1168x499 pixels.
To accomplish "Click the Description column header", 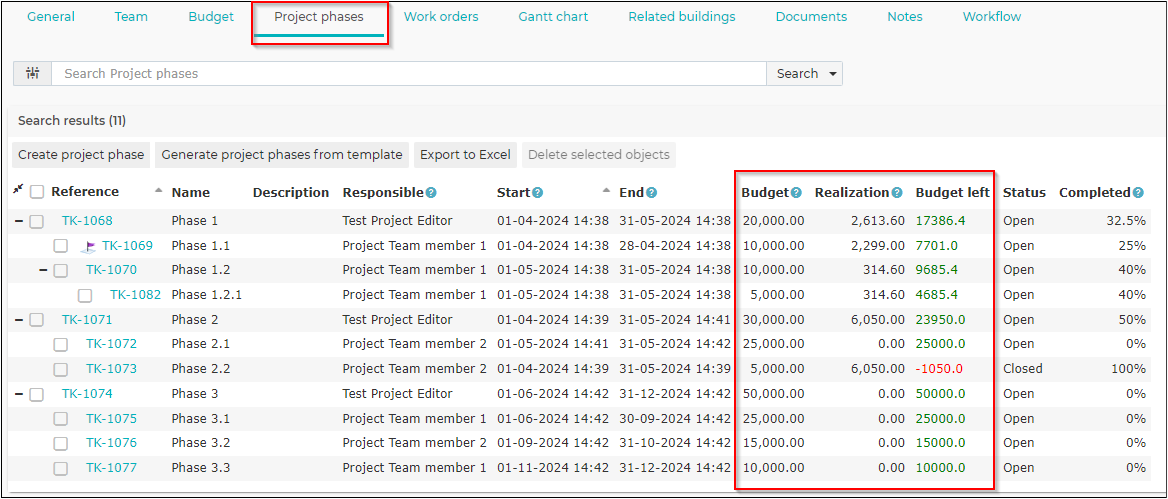I will point(291,193).
